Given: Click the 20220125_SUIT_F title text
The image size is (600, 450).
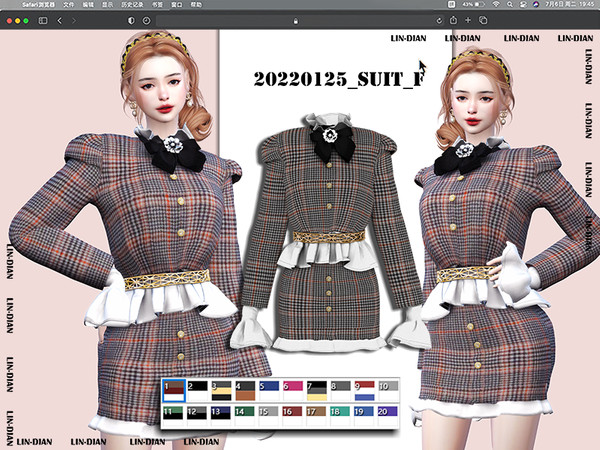Looking at the screenshot, I should click(339, 79).
